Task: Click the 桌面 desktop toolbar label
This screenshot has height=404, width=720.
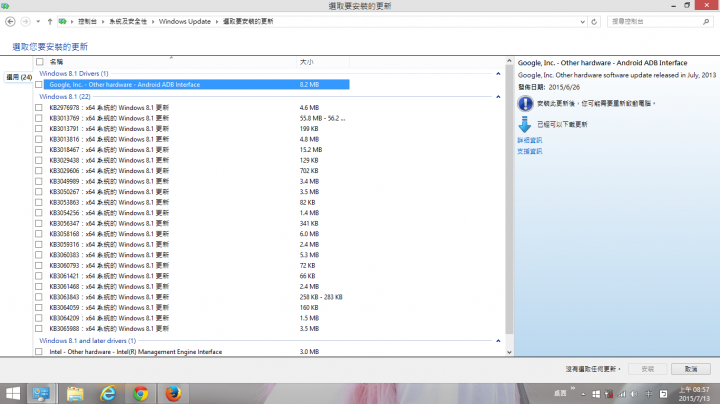Action: 560,393
